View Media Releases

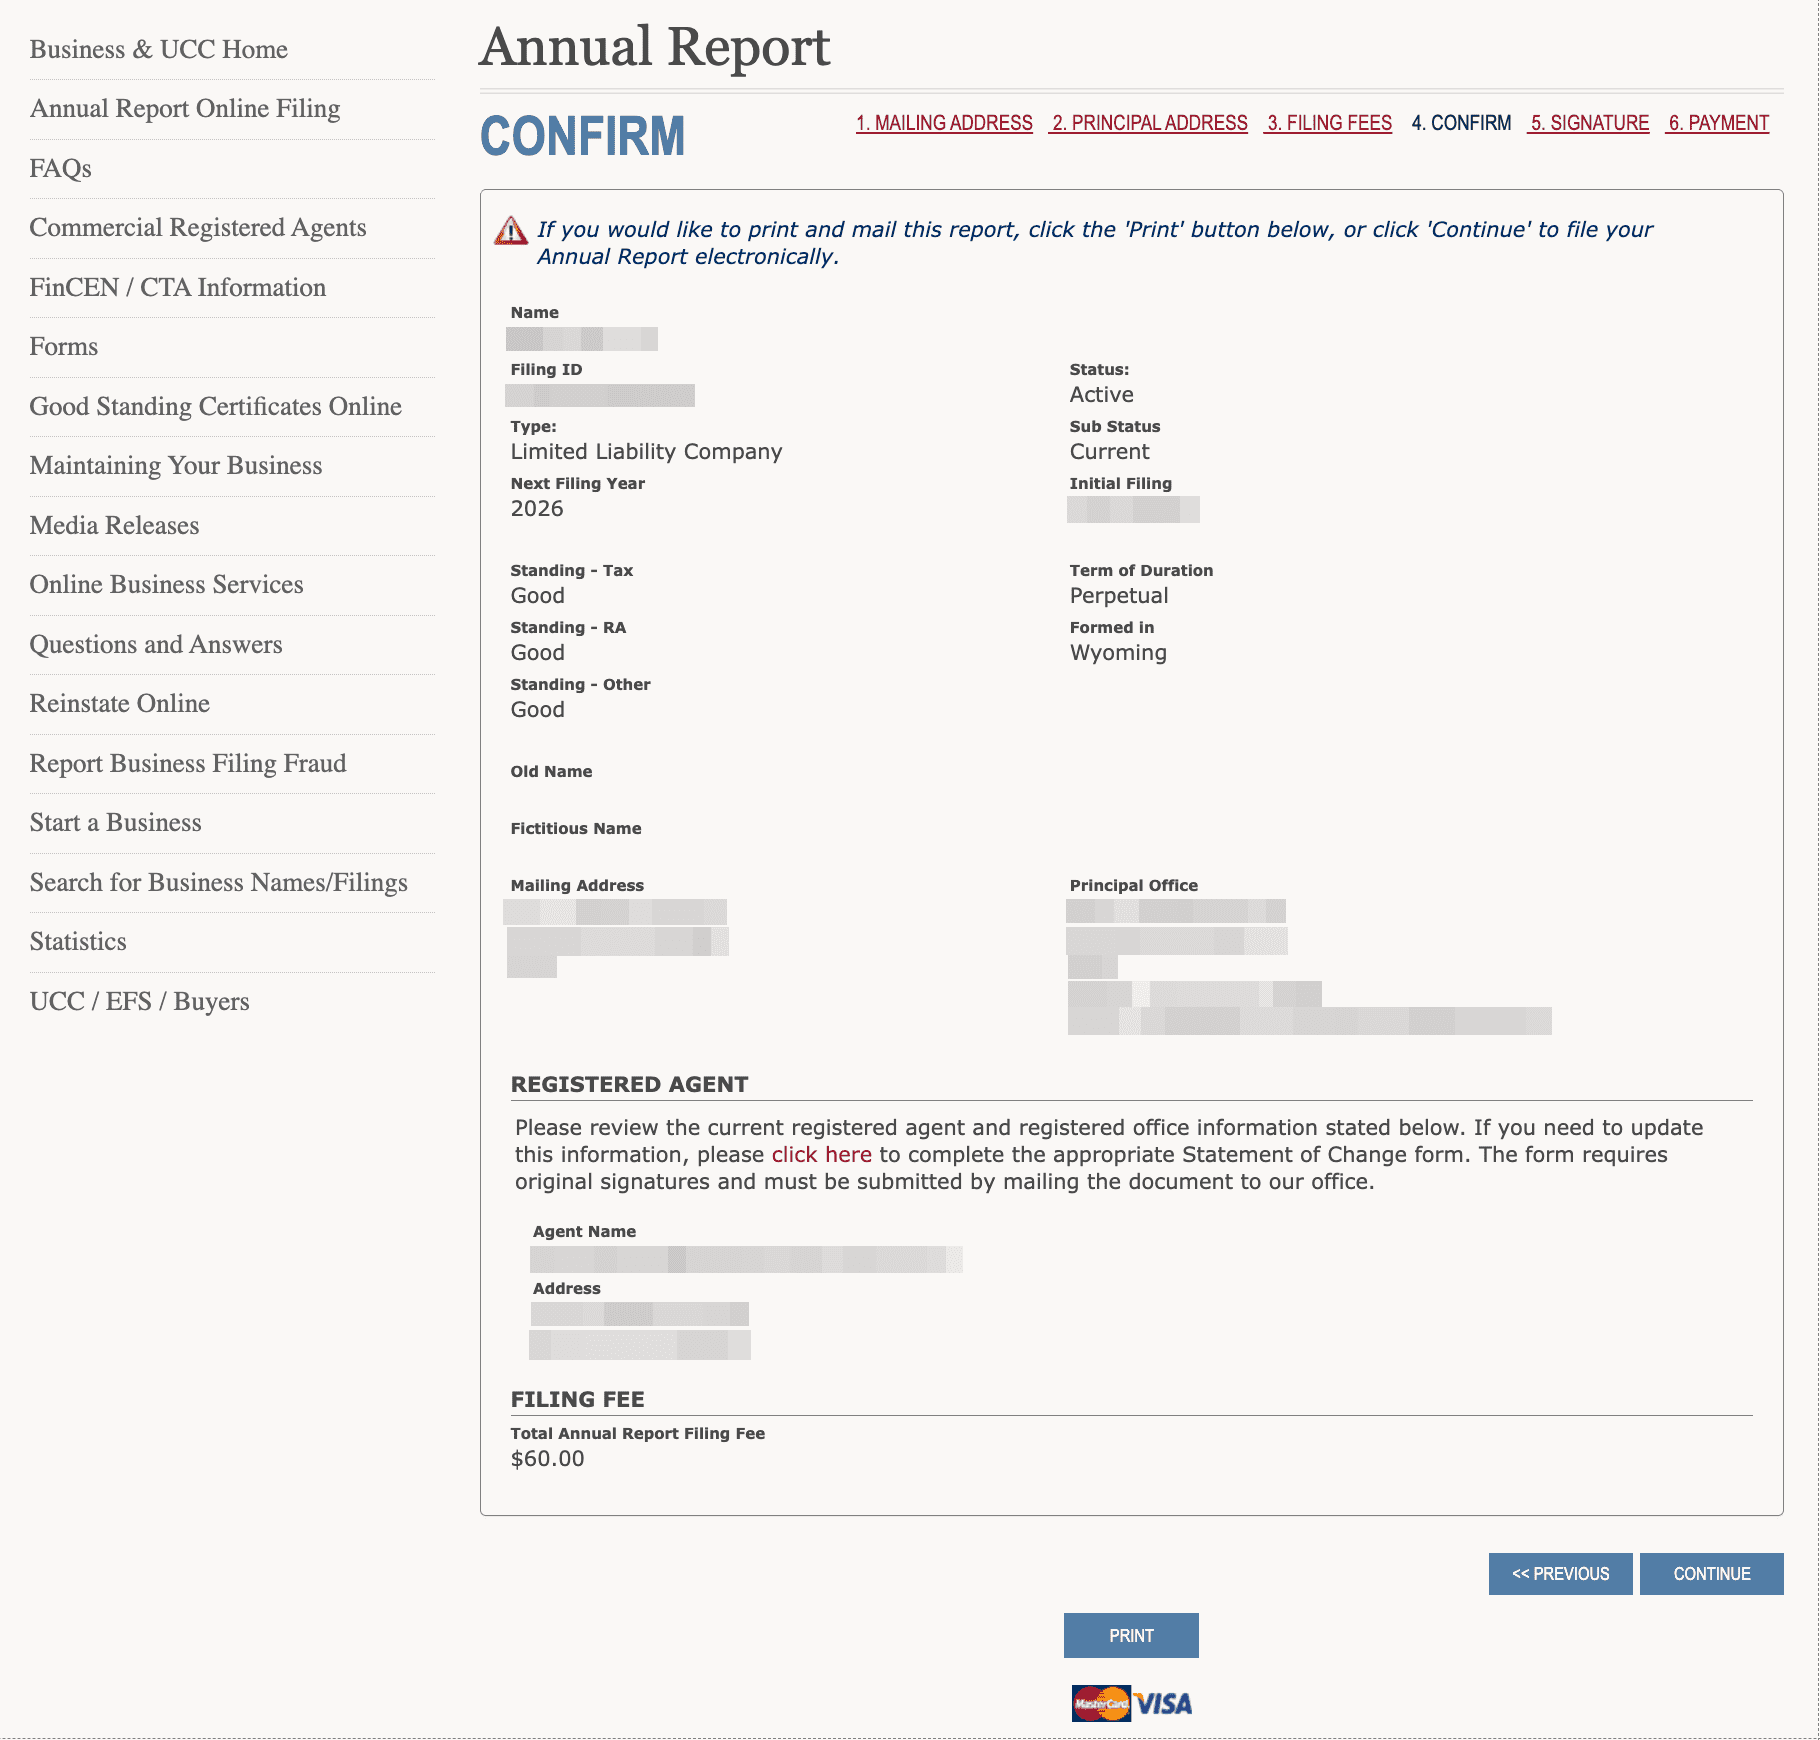point(115,525)
